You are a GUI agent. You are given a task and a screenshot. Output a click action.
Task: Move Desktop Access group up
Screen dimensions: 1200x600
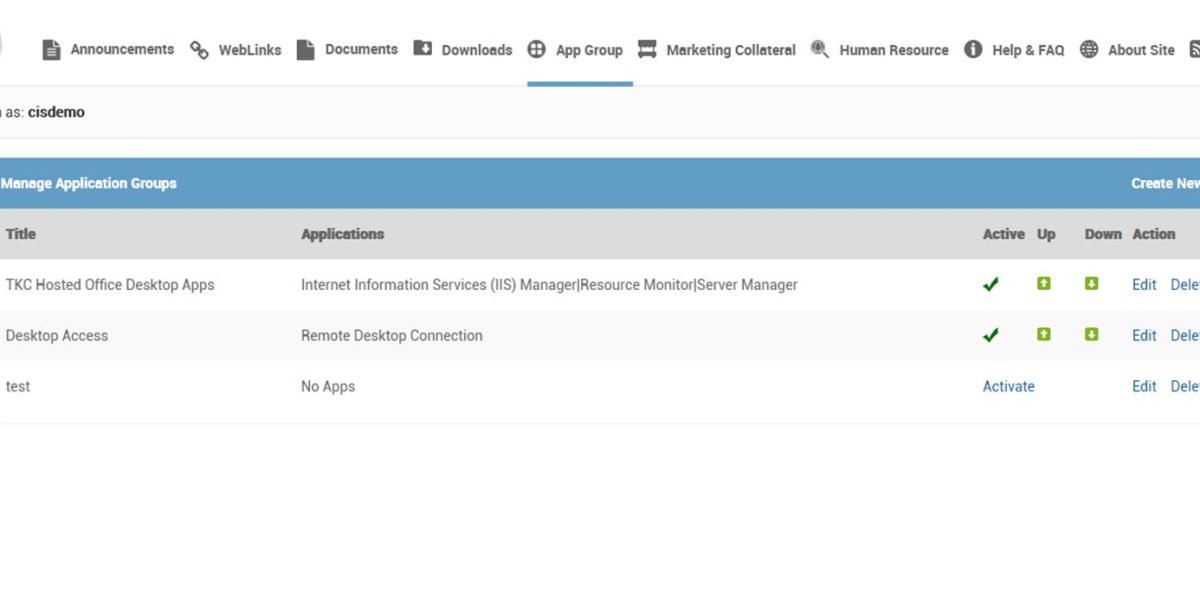point(1043,335)
